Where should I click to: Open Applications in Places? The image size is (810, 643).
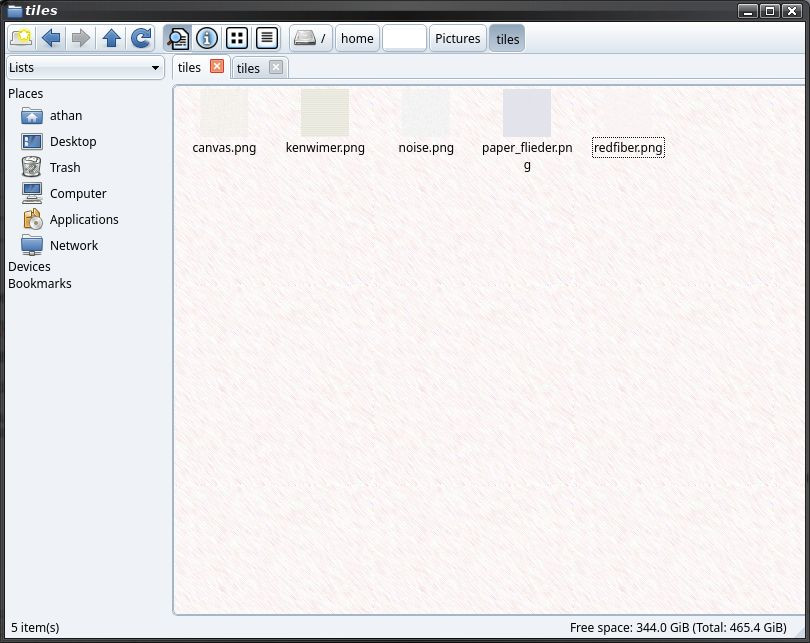(70, 219)
